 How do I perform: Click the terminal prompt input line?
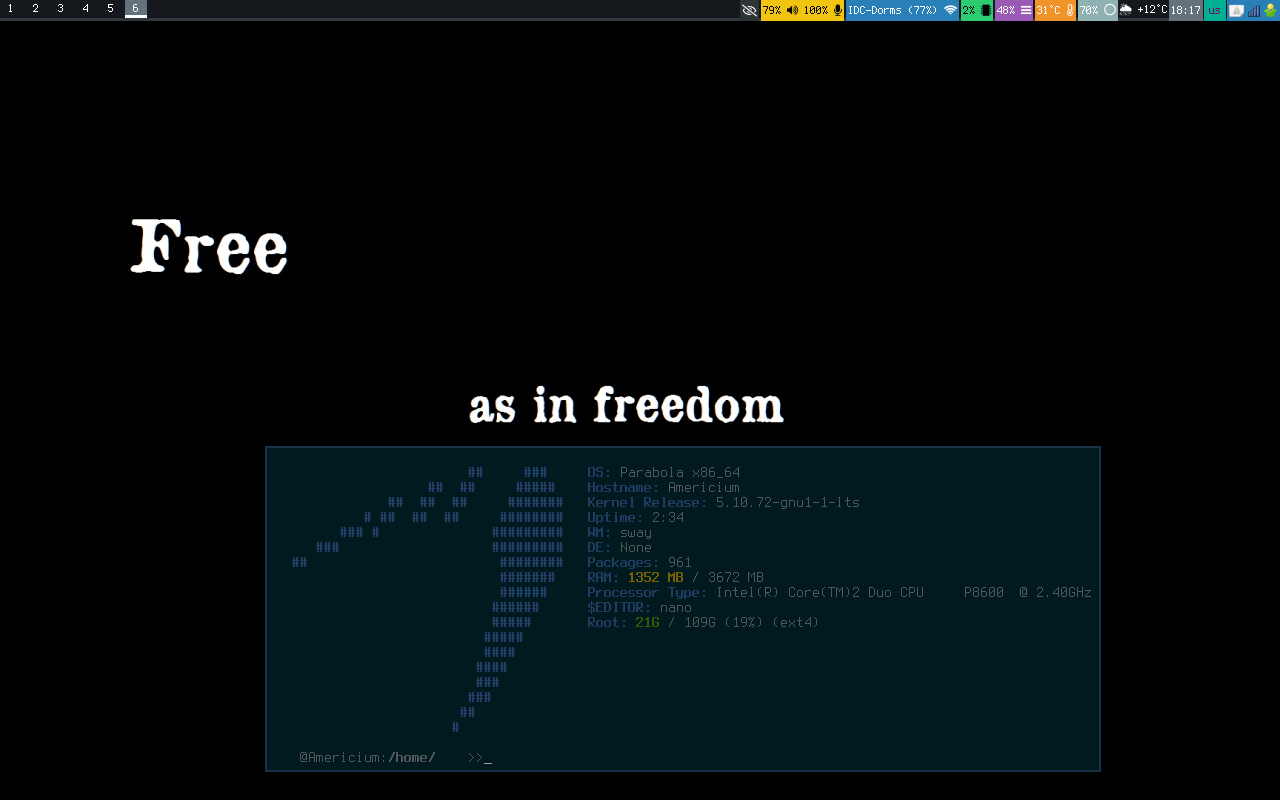(x=683, y=758)
